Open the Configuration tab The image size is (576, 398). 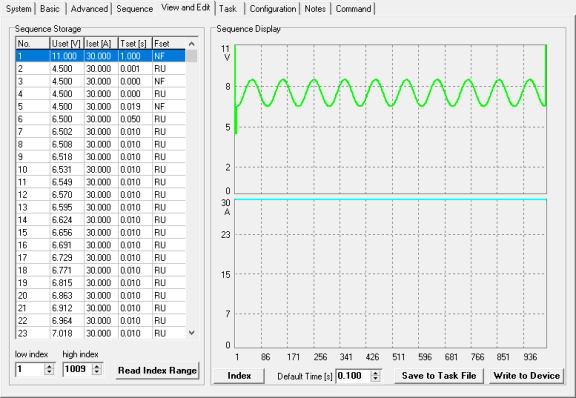[x=273, y=8]
